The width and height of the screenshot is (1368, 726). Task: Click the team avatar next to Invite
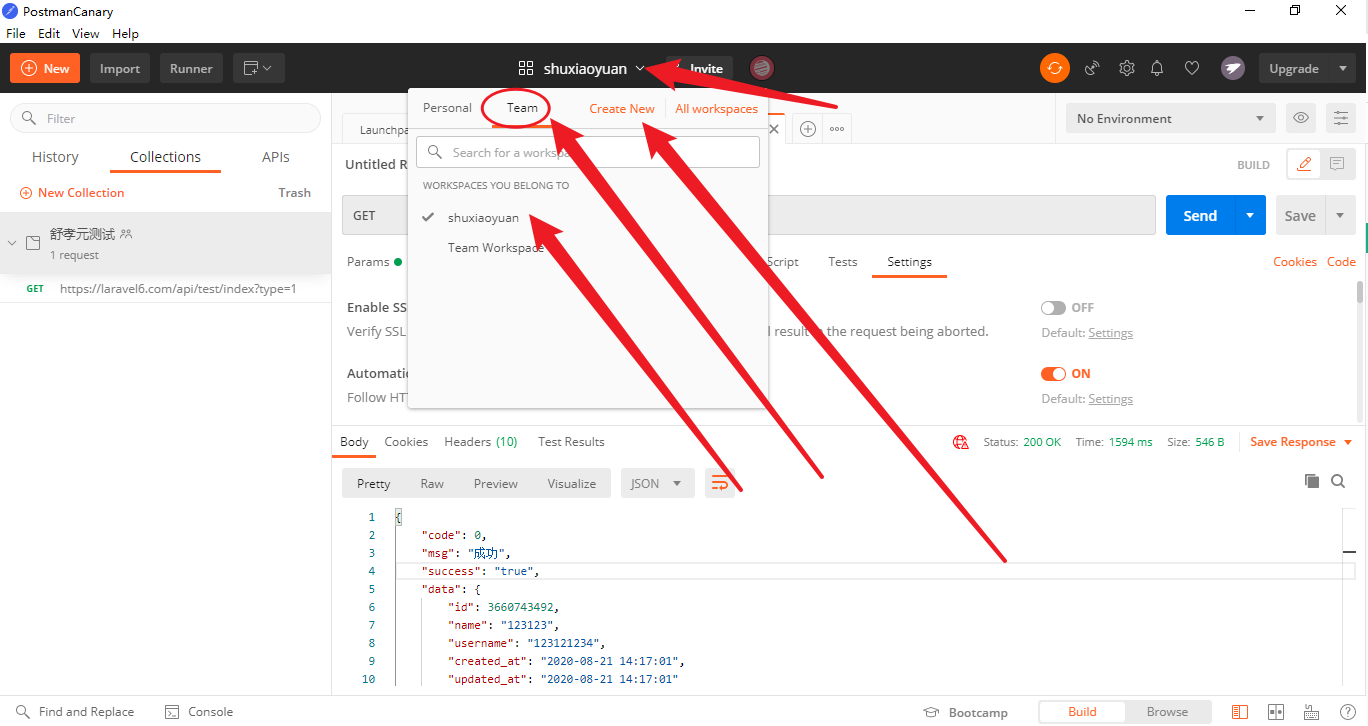tap(762, 68)
